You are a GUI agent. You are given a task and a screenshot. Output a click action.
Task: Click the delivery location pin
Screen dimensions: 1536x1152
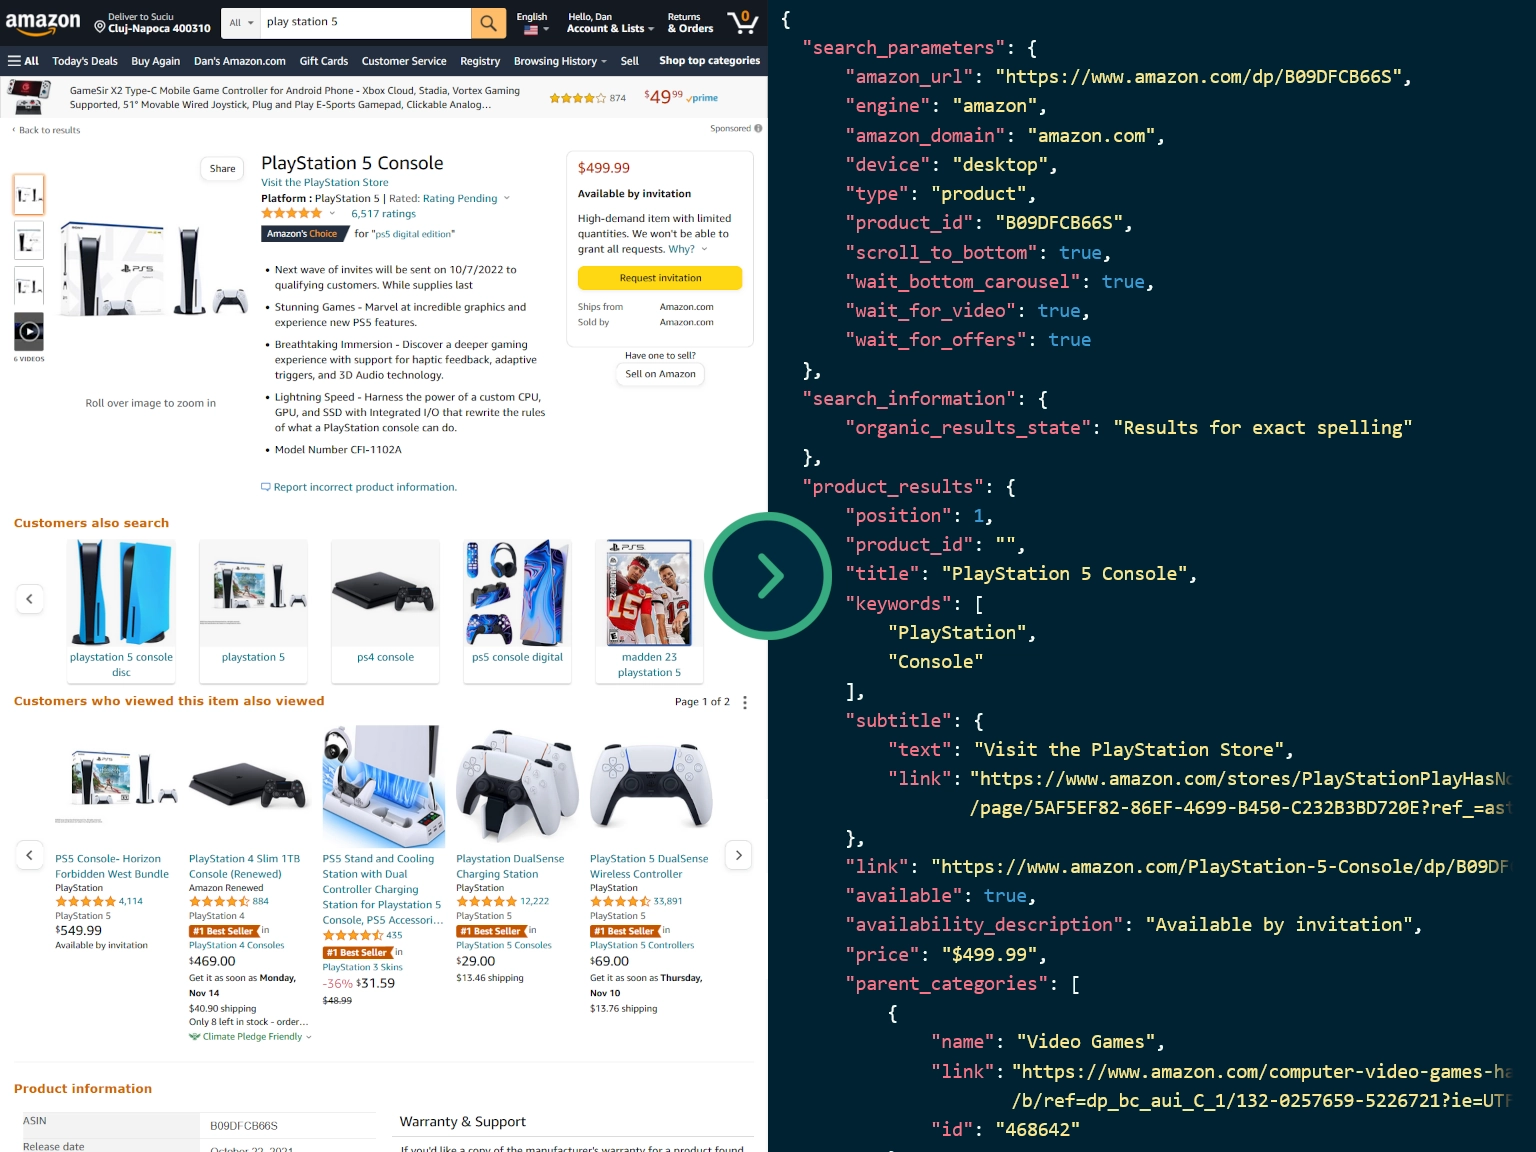pos(100,26)
